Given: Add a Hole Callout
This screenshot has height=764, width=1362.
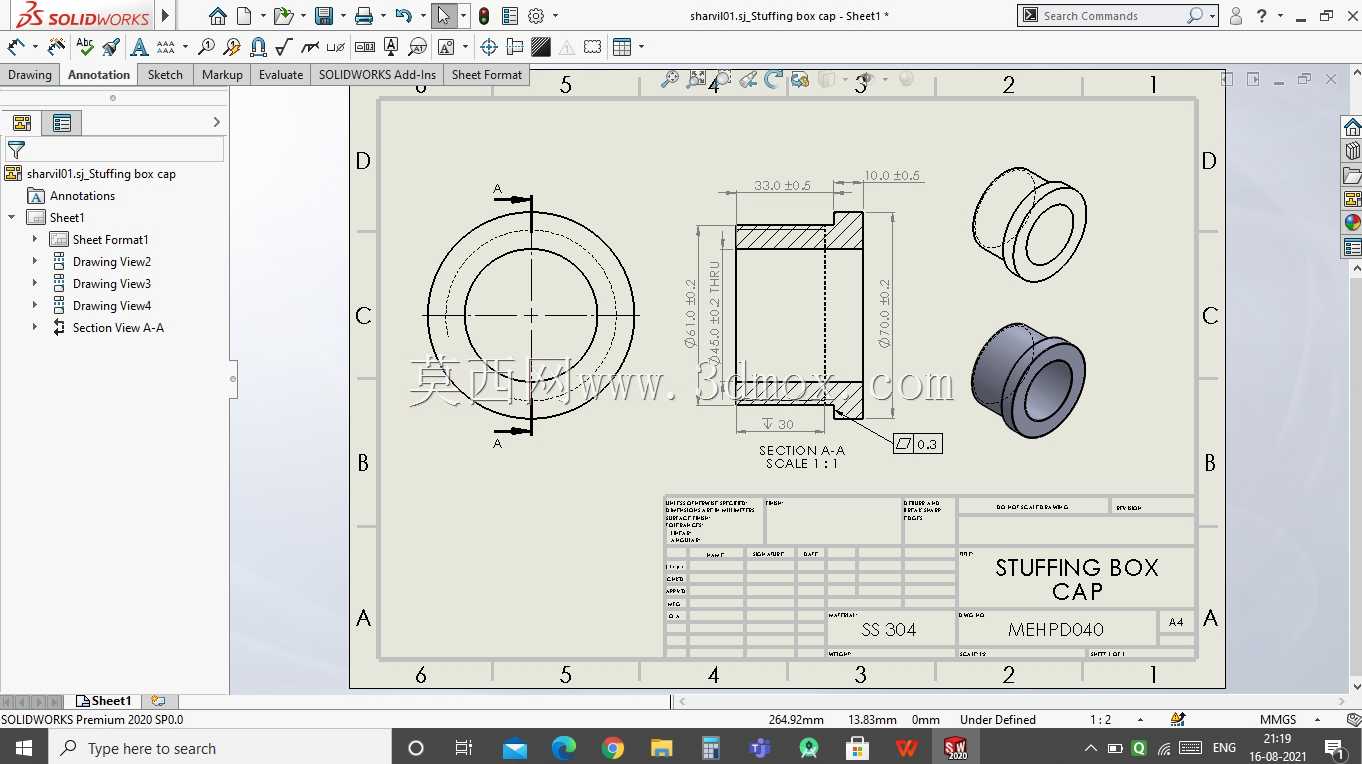Looking at the screenshot, I should click(x=336, y=47).
